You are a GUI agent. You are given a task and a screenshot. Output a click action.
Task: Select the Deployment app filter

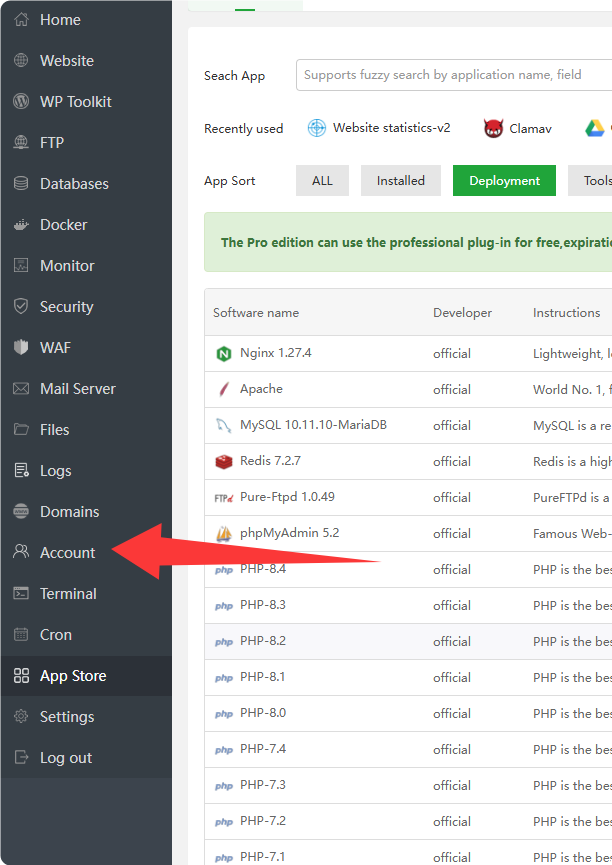coord(504,180)
